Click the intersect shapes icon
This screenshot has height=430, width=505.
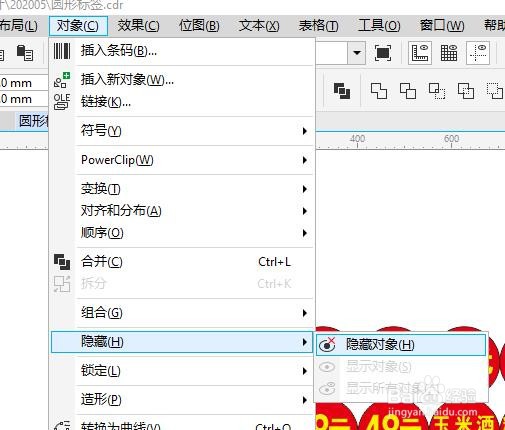(437, 91)
